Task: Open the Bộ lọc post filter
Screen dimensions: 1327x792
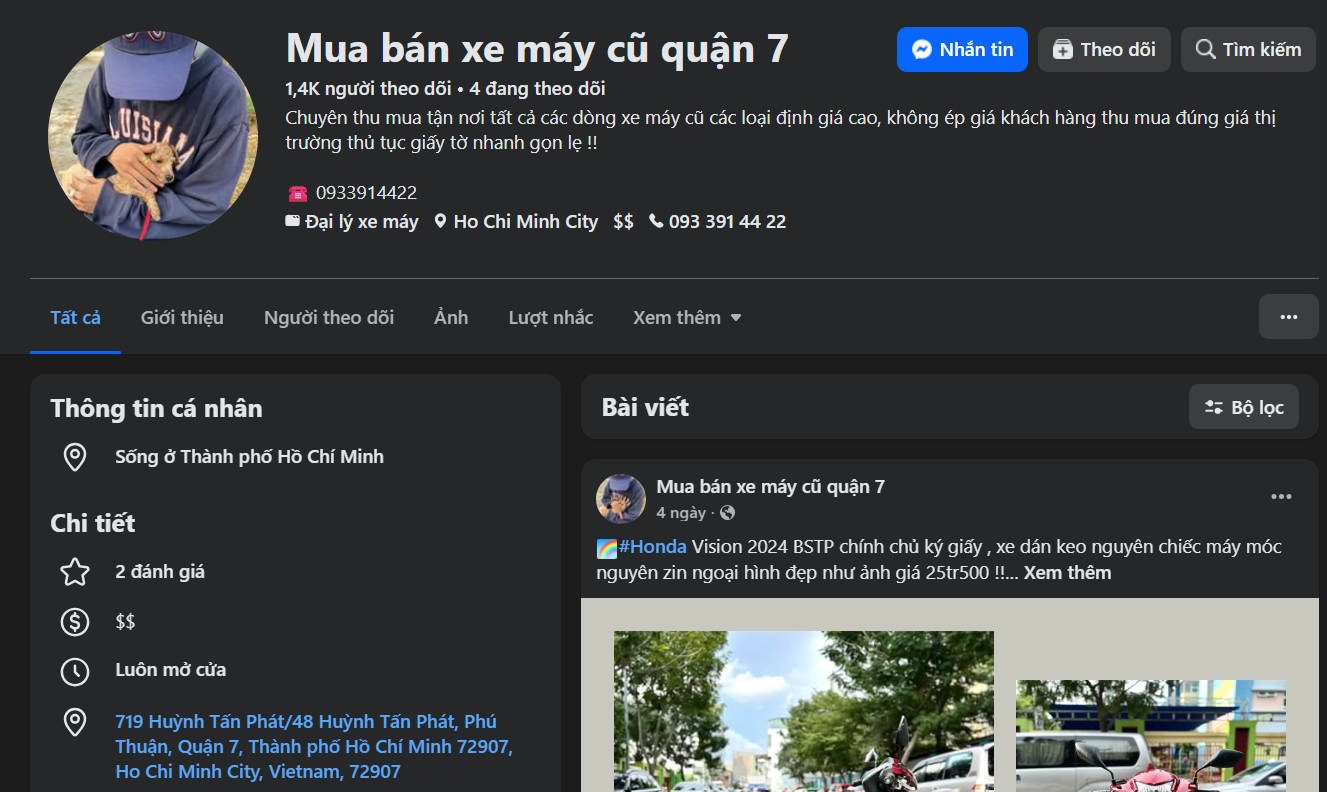Action: coord(1244,407)
